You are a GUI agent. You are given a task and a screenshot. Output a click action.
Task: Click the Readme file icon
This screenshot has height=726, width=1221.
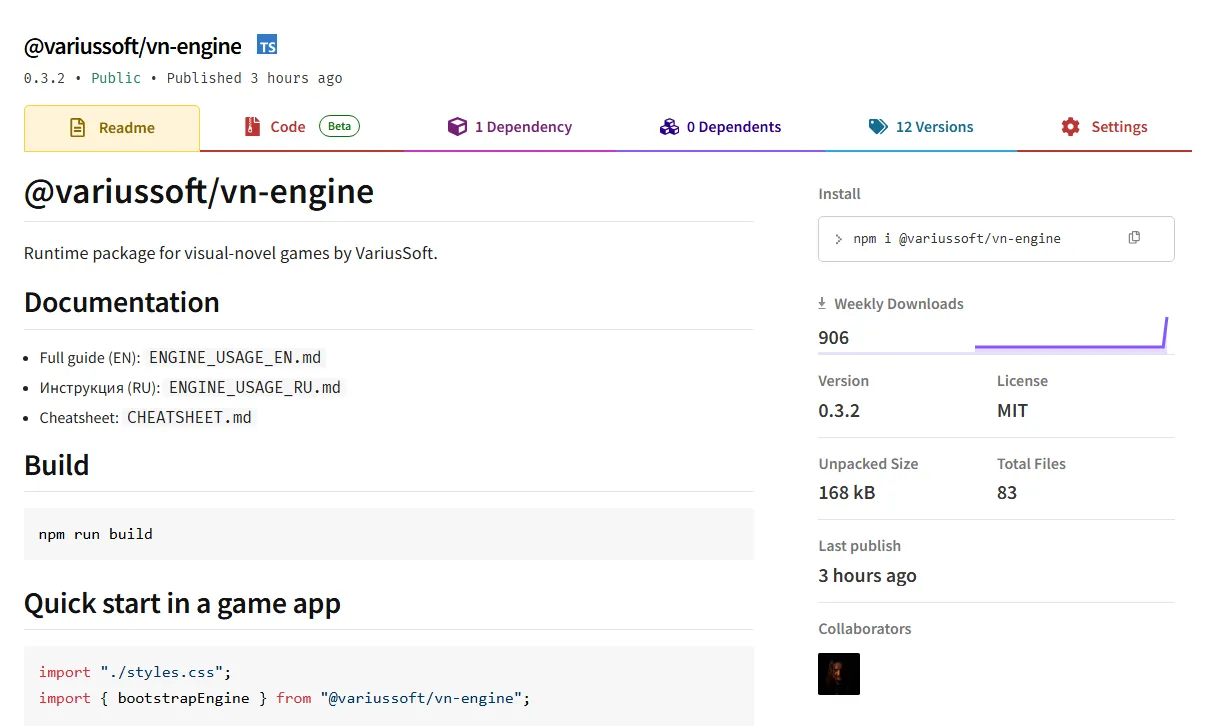coord(77,128)
